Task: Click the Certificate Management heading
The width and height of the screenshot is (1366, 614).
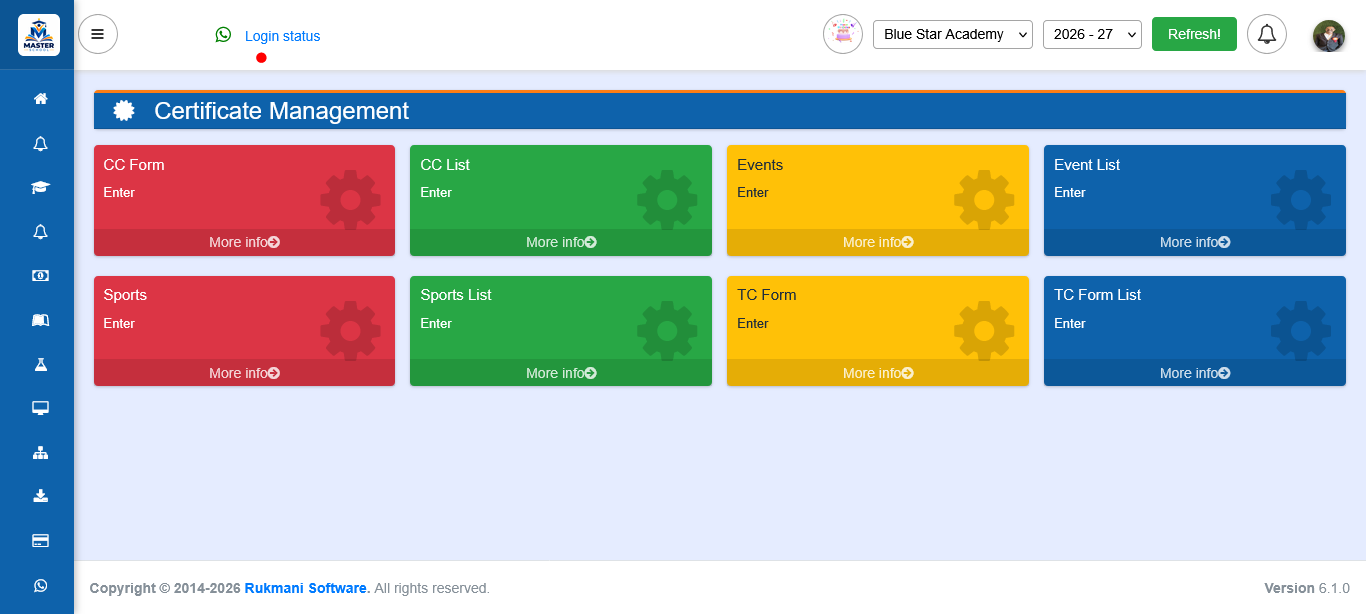Action: point(281,111)
